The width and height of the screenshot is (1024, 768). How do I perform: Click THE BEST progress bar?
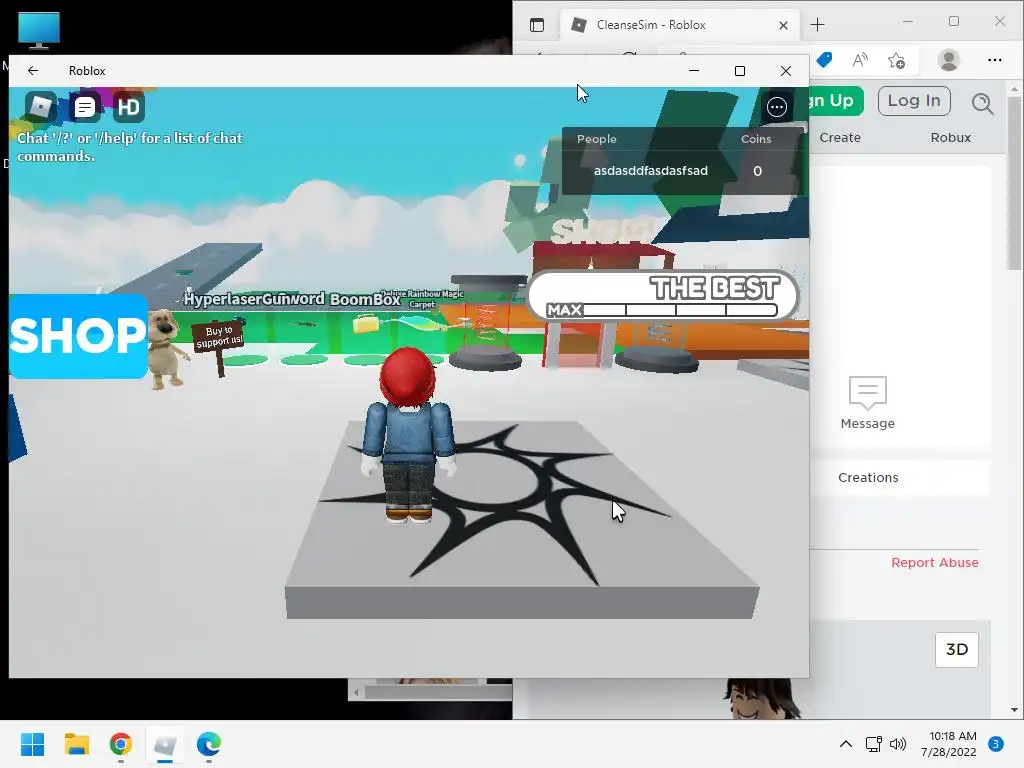click(663, 296)
